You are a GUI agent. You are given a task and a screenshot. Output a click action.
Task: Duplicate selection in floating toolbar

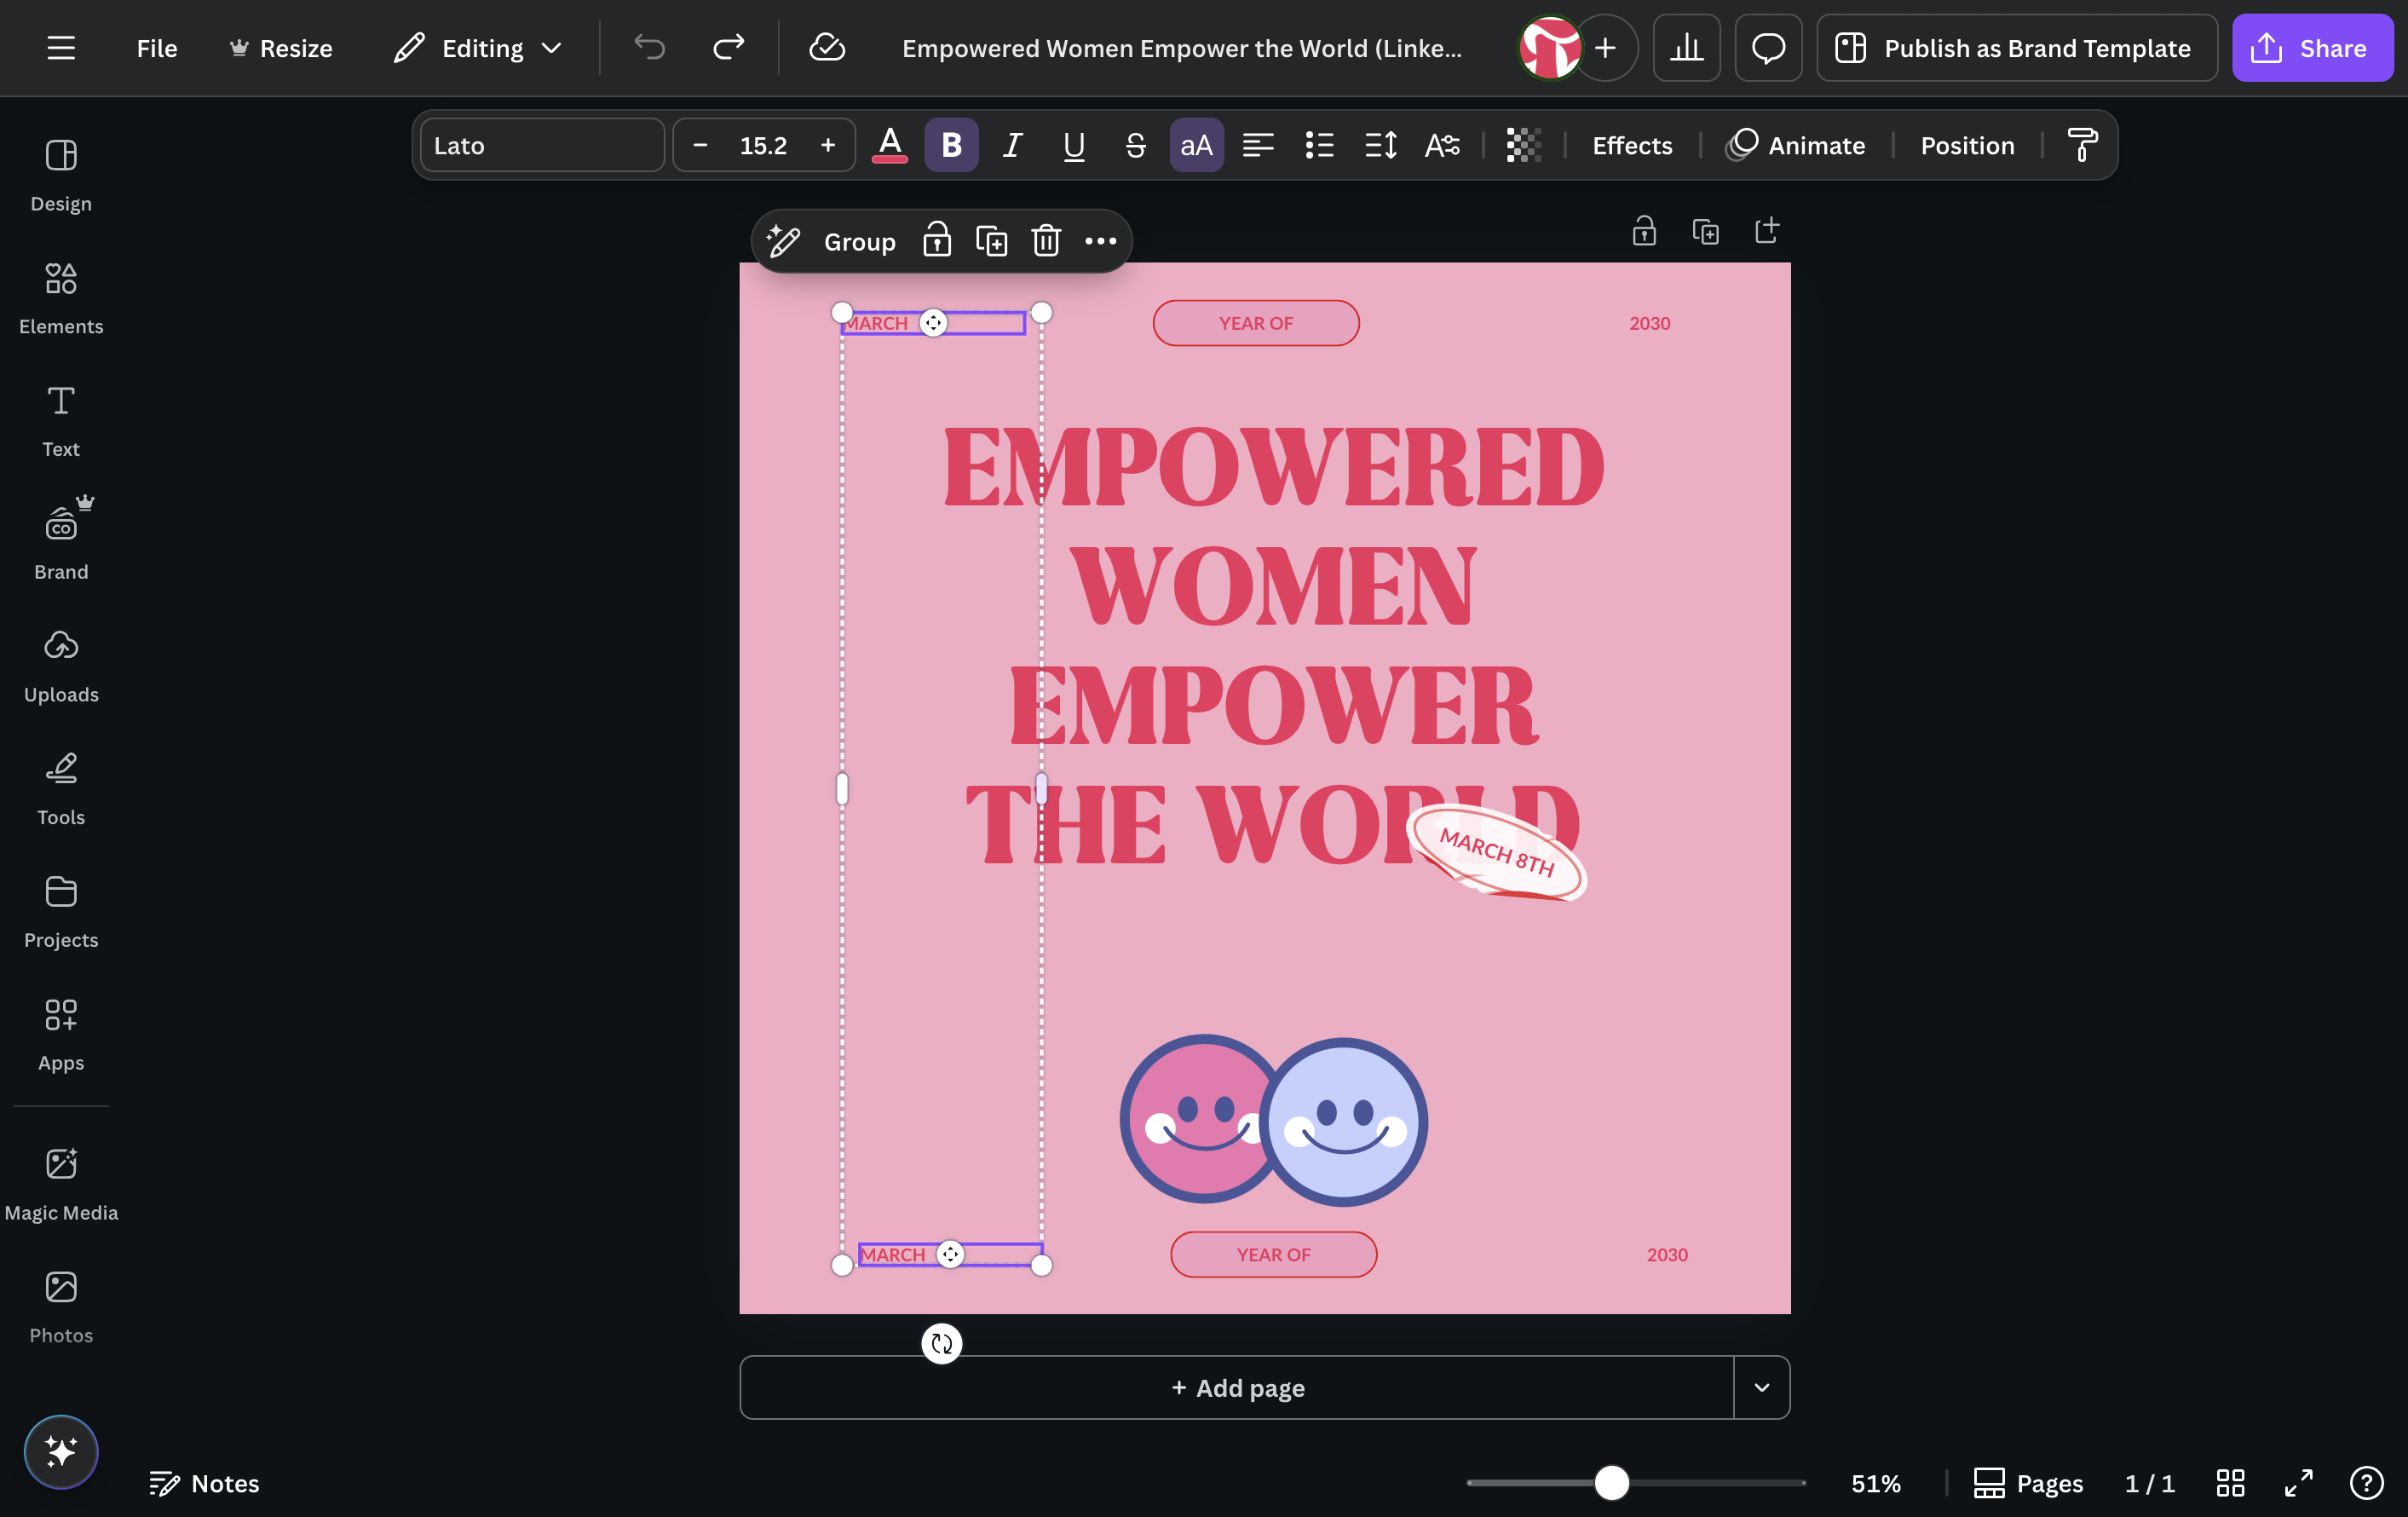991,241
